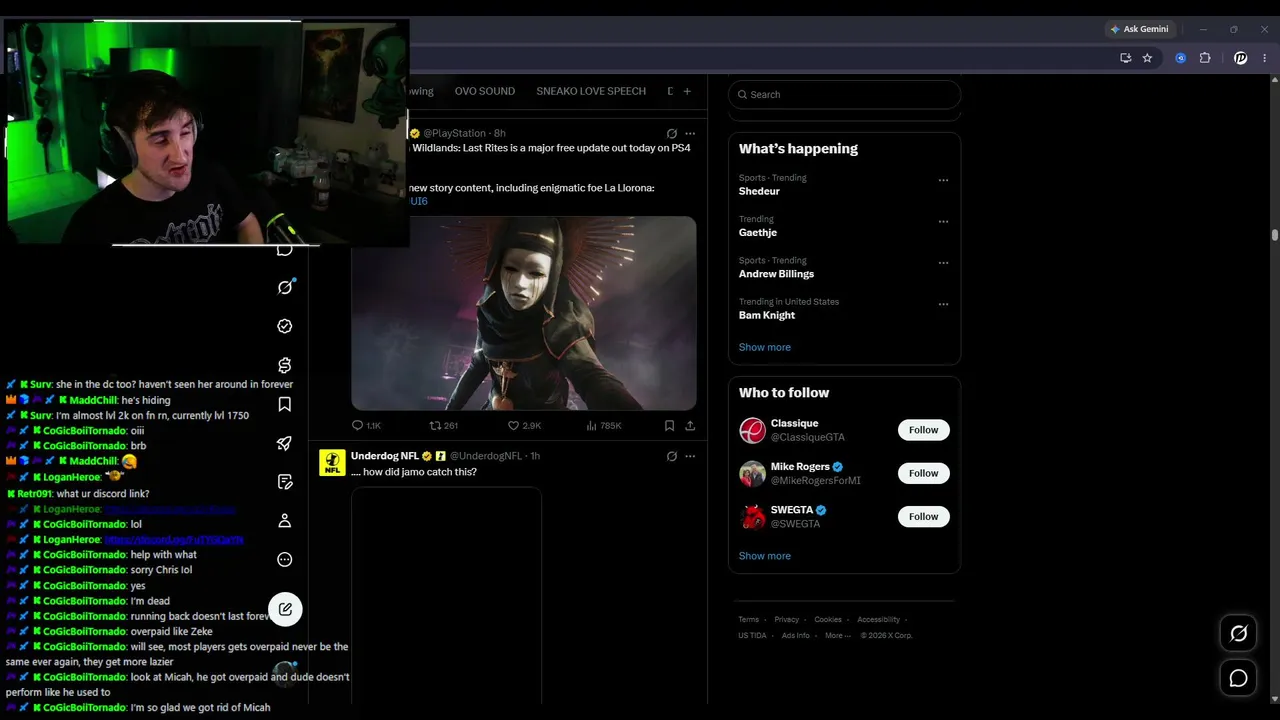Open more options for the Gaethje trend
The height and width of the screenshot is (720, 1280).
pyautogui.click(x=943, y=222)
